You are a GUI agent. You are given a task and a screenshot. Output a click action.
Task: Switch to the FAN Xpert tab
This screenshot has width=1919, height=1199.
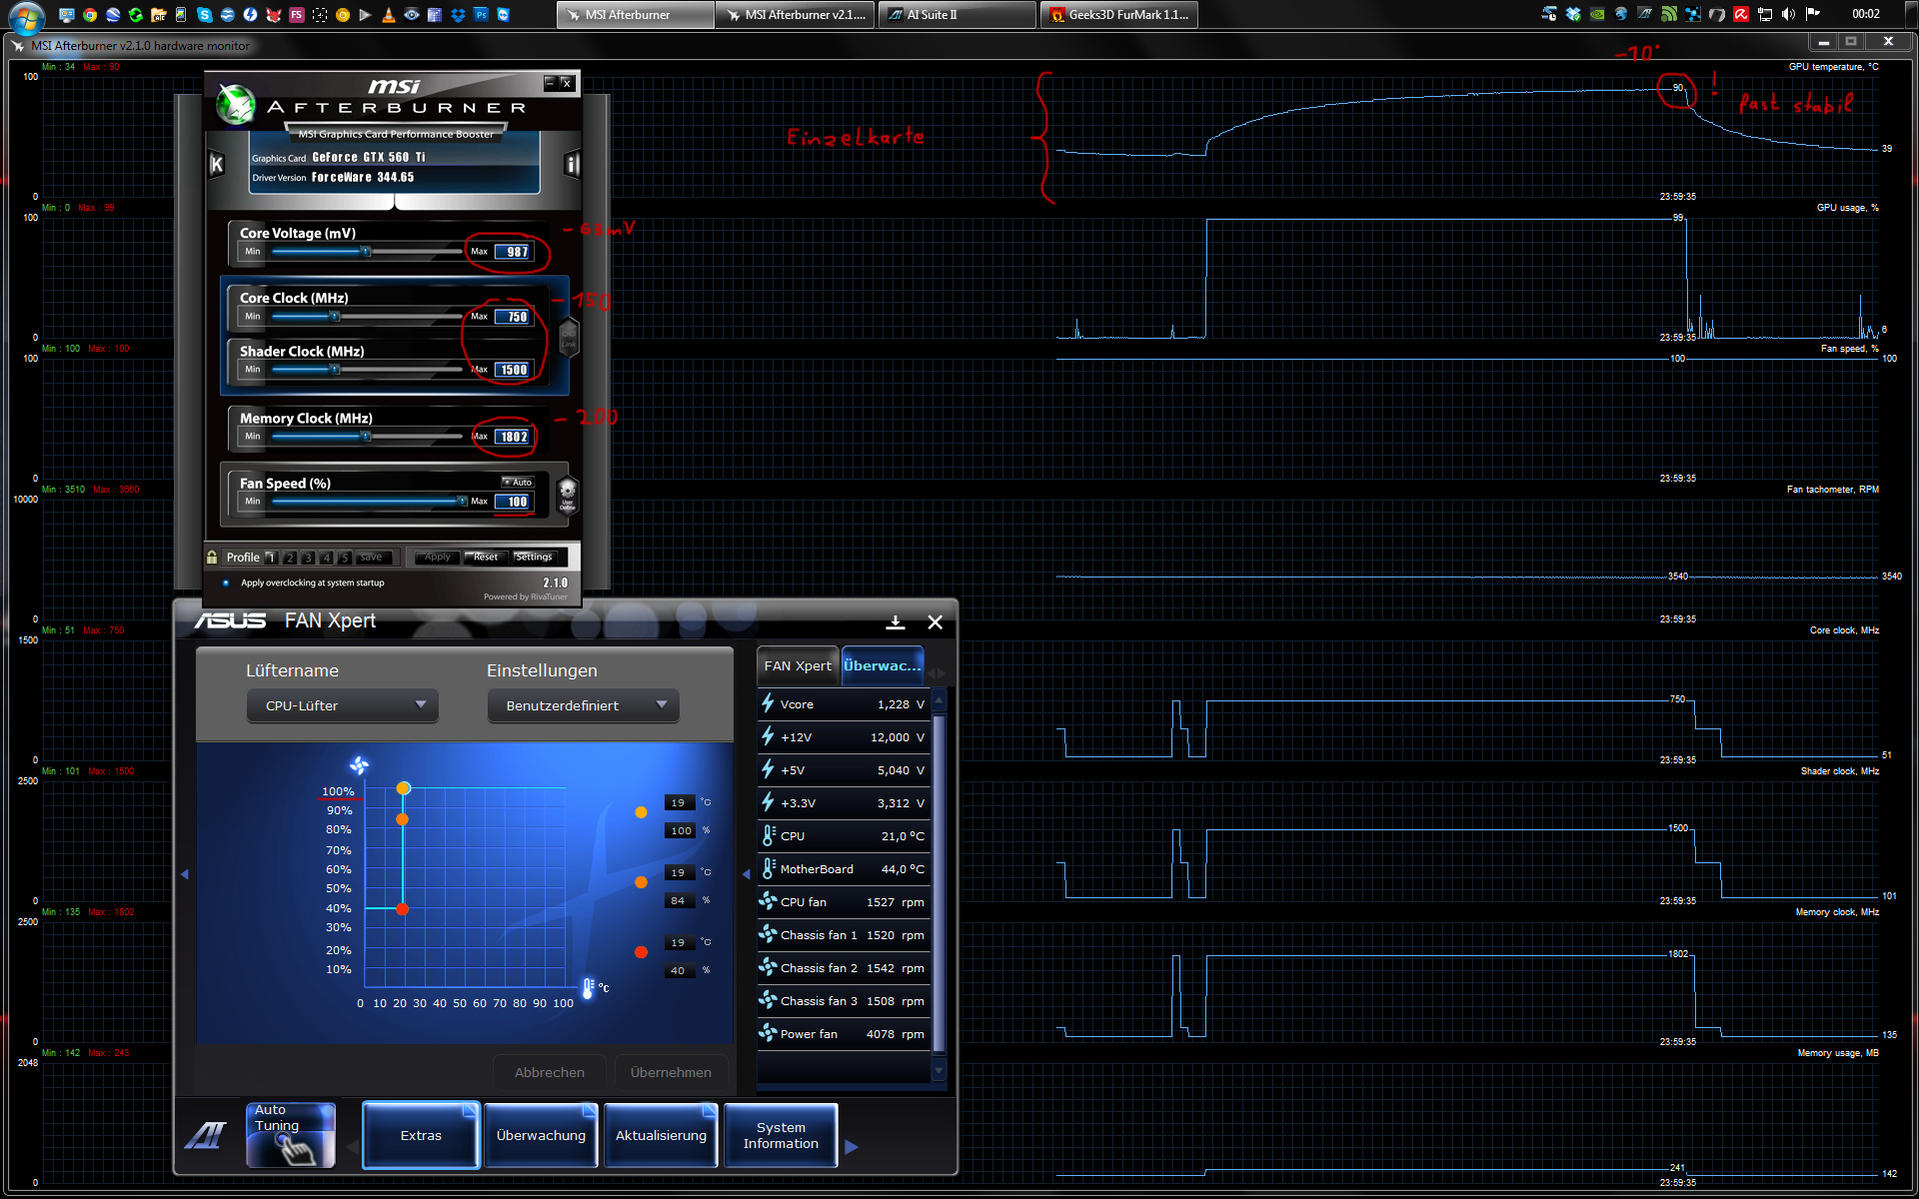(797, 666)
